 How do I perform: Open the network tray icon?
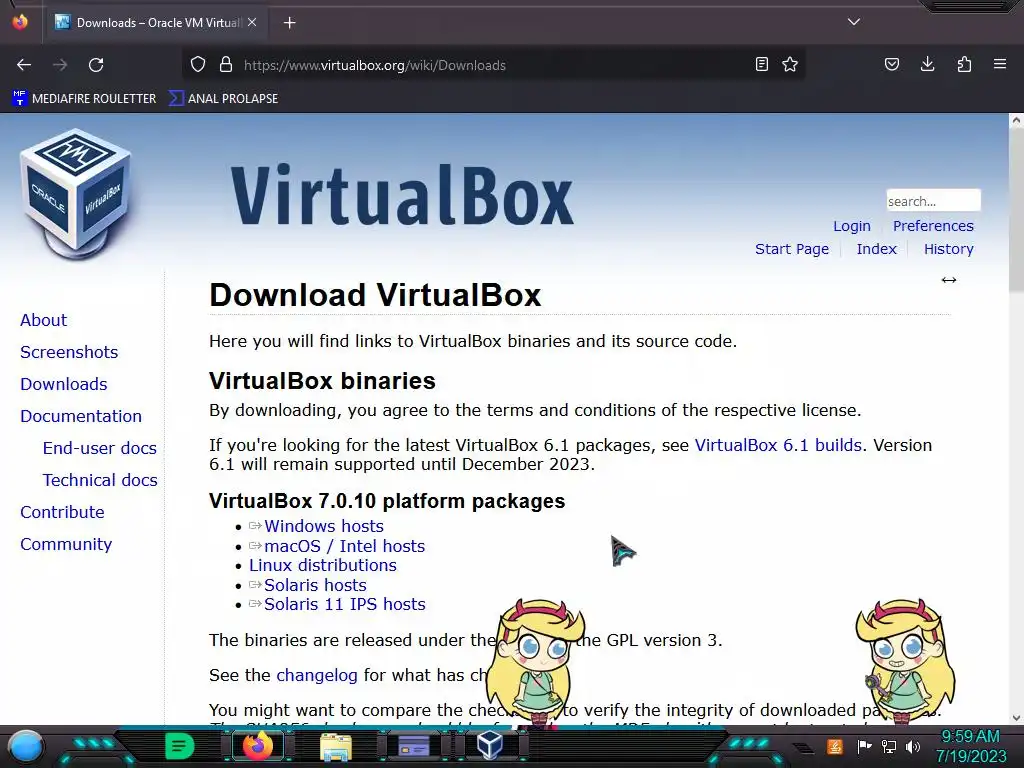point(888,746)
